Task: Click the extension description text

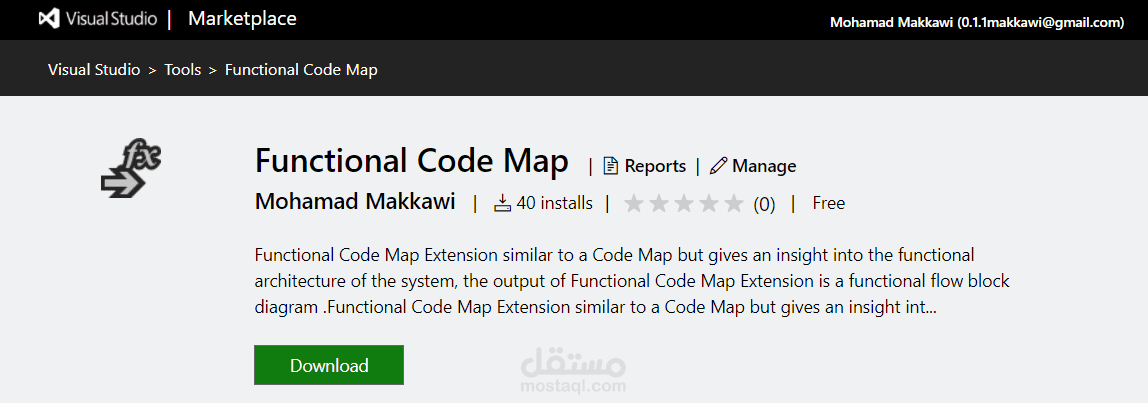Action: pos(632,281)
